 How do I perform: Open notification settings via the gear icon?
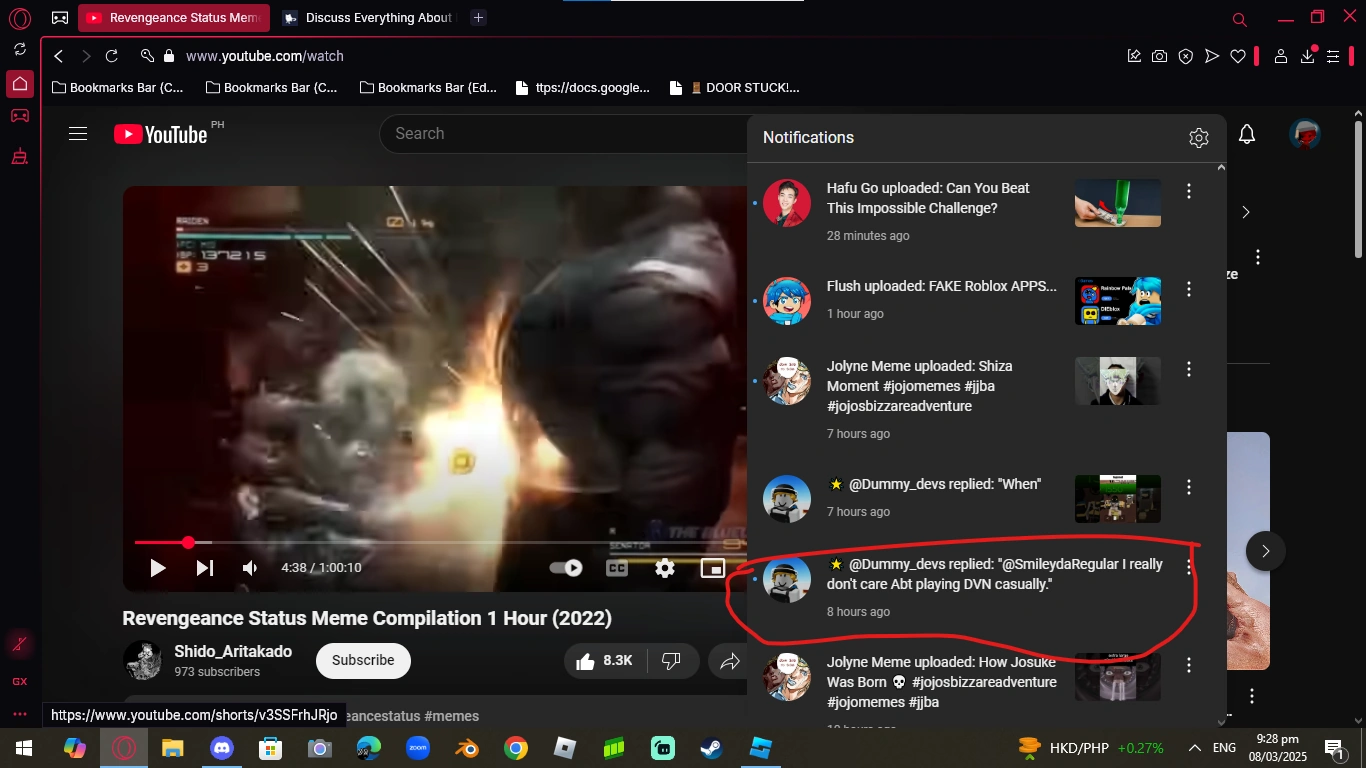(1198, 138)
